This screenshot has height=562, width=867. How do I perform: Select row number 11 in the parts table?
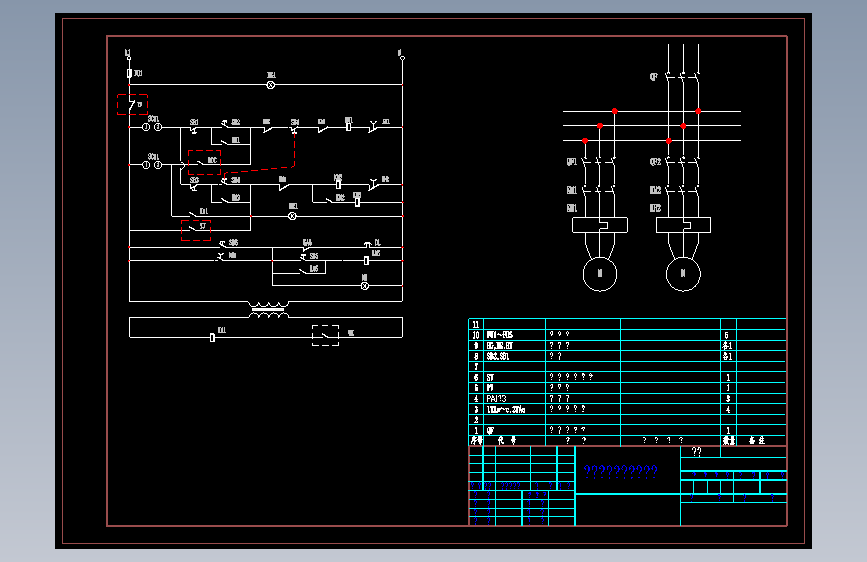(x=476, y=325)
